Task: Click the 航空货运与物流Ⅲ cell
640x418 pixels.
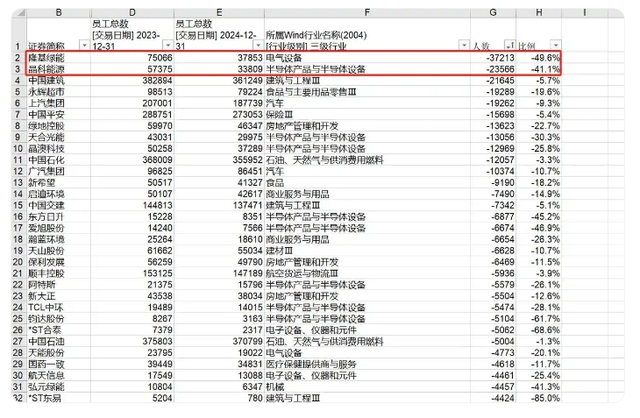Action: 367,273
